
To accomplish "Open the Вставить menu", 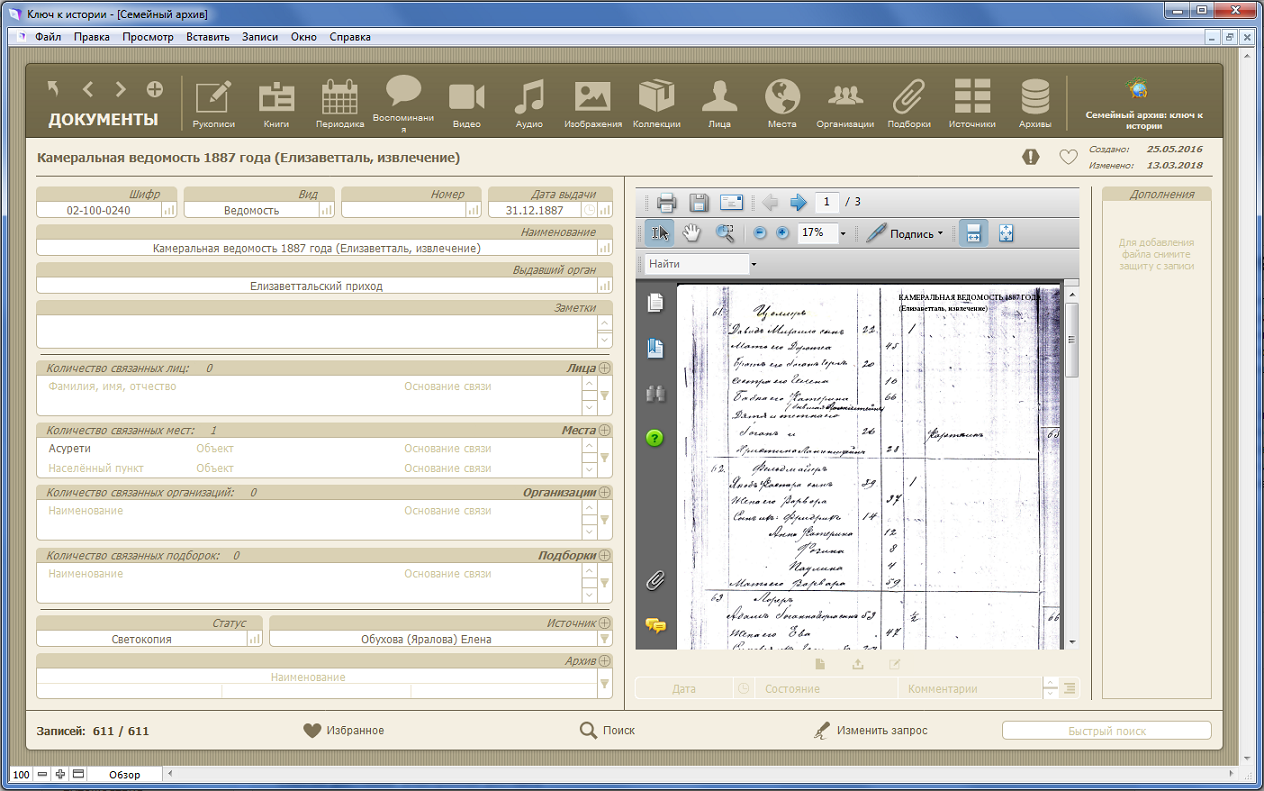I will [x=207, y=37].
